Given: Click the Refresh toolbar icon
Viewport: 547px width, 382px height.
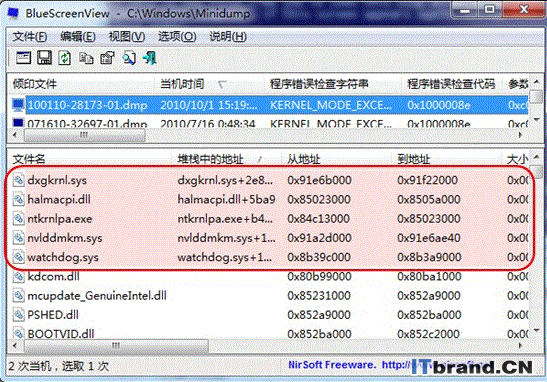Looking at the screenshot, I should point(65,58).
